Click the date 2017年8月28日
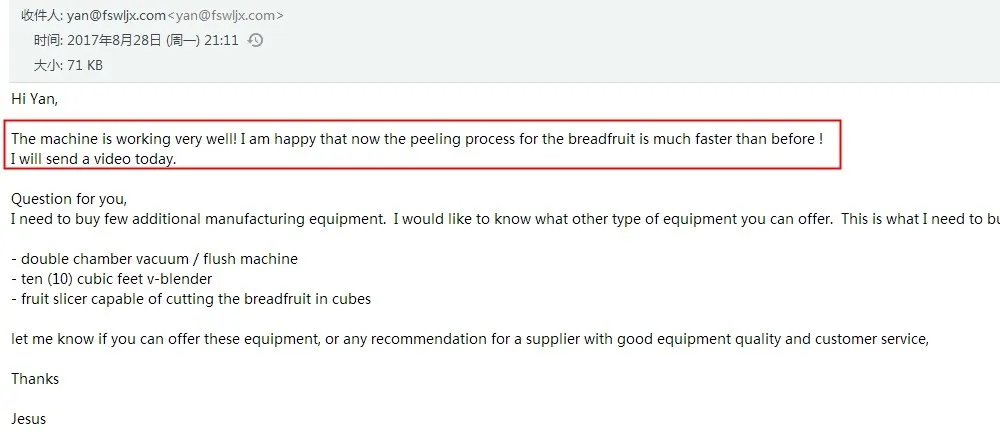Image resolution: width=1000 pixels, height=444 pixels. 115,41
